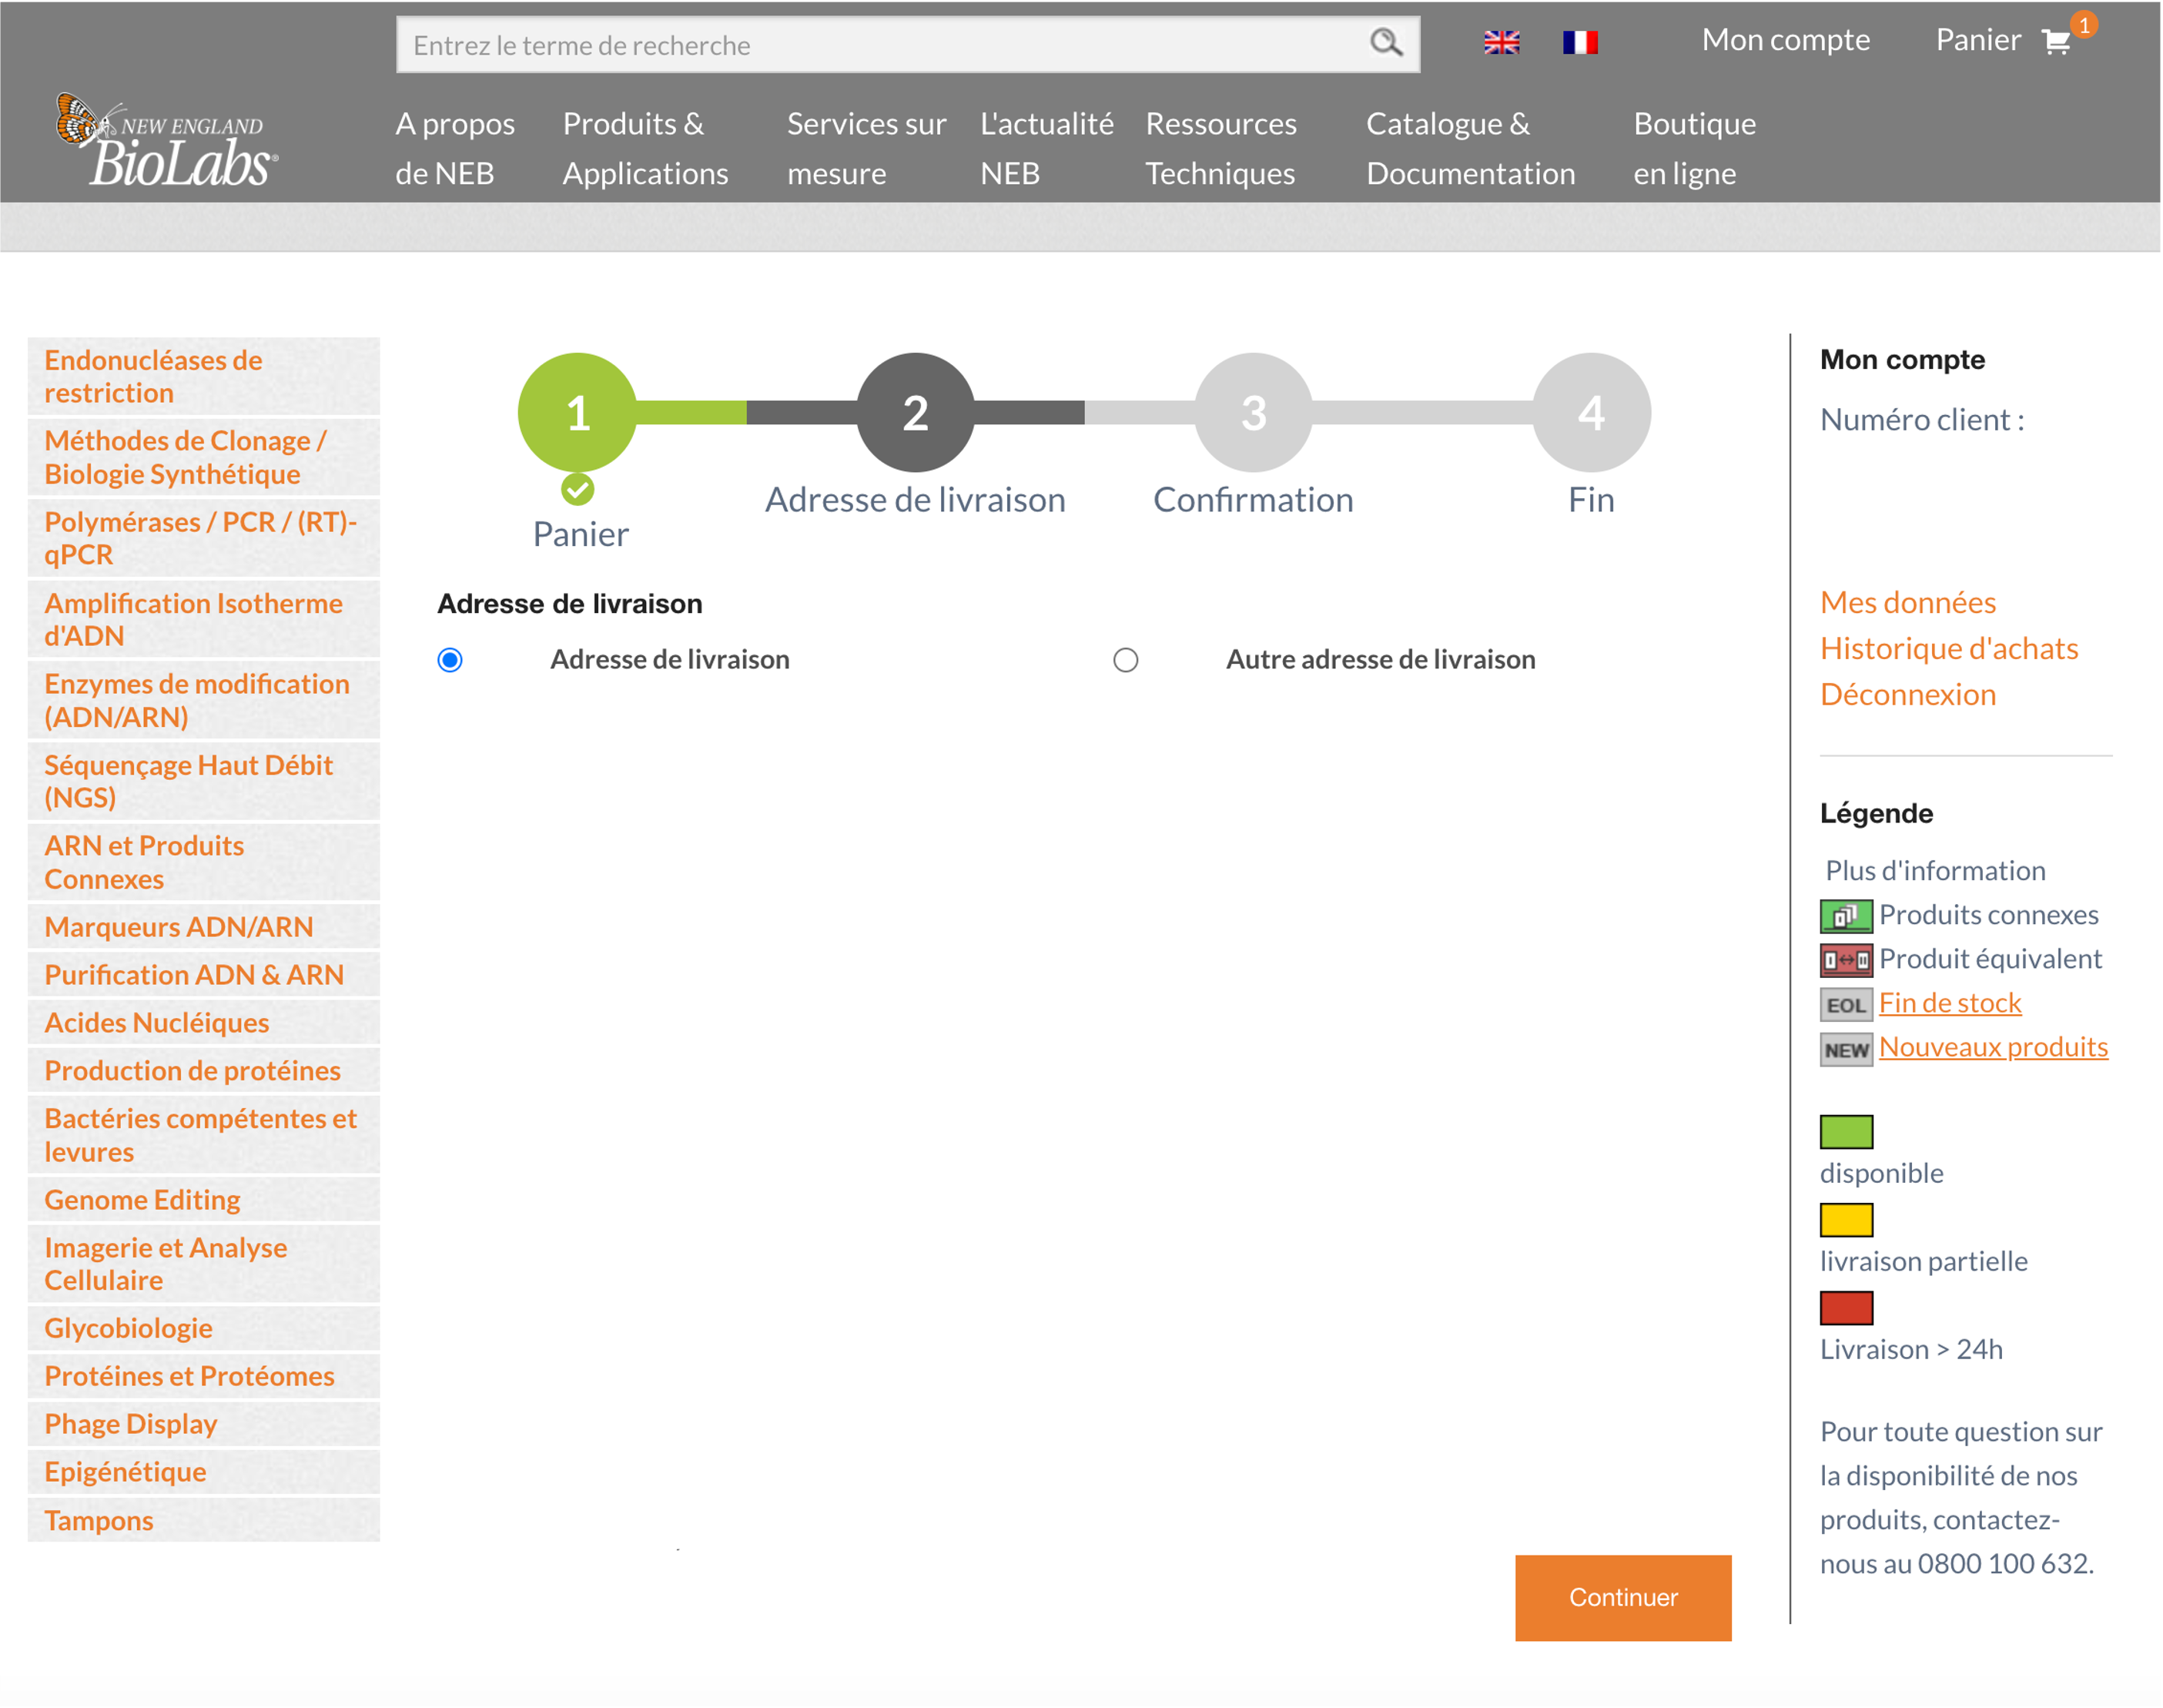This screenshot has width=2163, height=1708.
Task: Open Glycobiologie category
Action: [x=203, y=1329]
